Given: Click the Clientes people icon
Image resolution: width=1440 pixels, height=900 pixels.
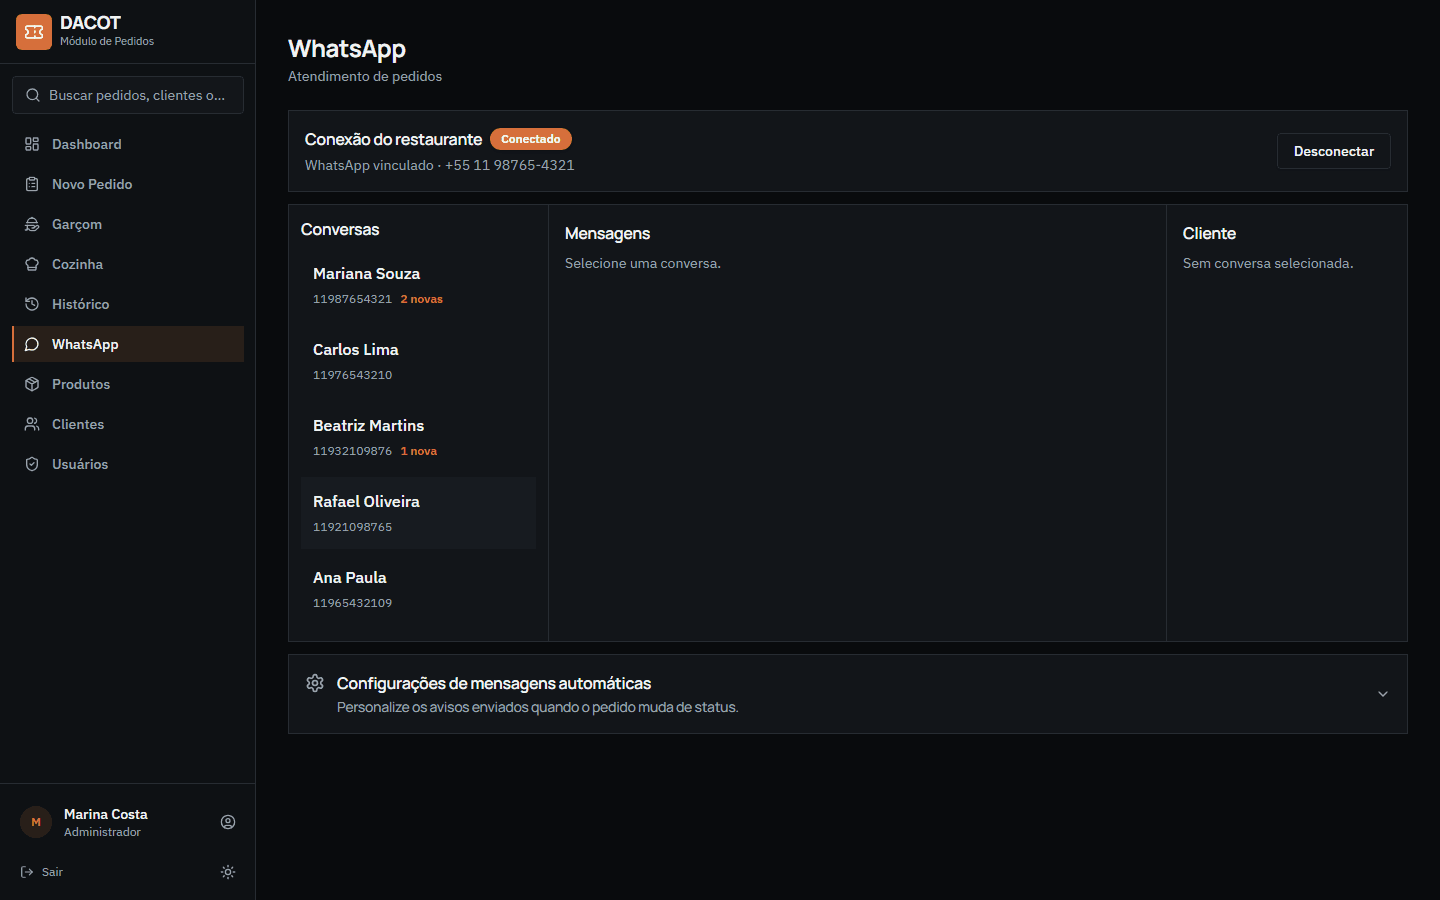Looking at the screenshot, I should (x=32, y=424).
